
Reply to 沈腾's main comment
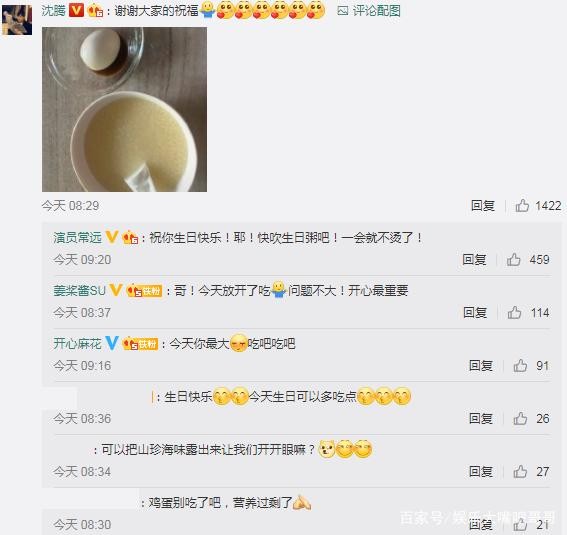(483, 205)
